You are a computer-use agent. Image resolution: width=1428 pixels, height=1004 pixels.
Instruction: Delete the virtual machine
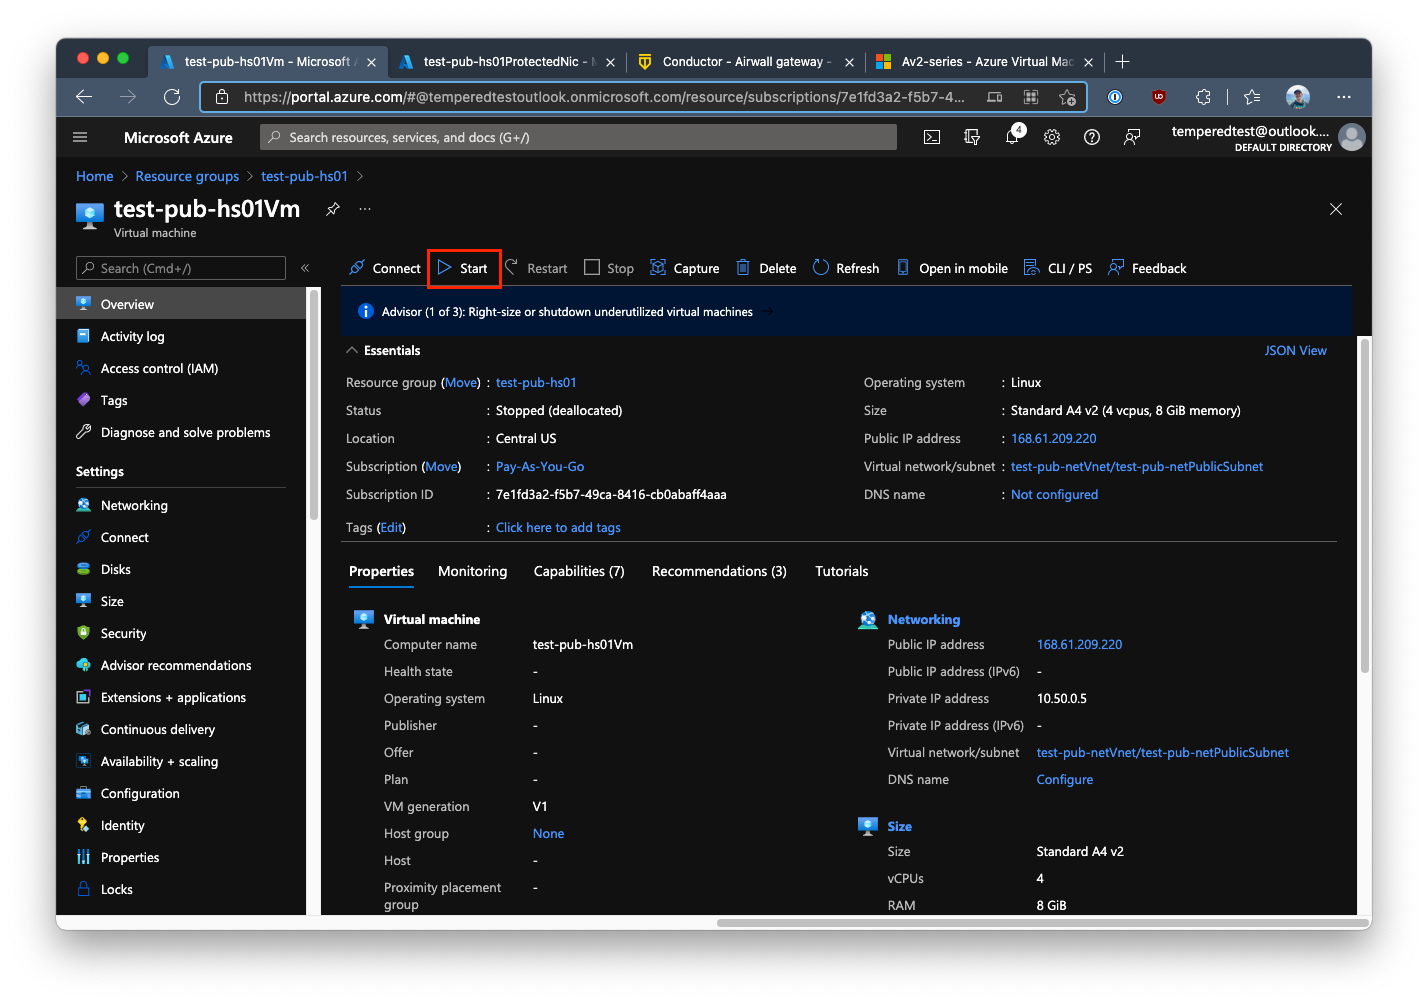pyautogui.click(x=766, y=268)
